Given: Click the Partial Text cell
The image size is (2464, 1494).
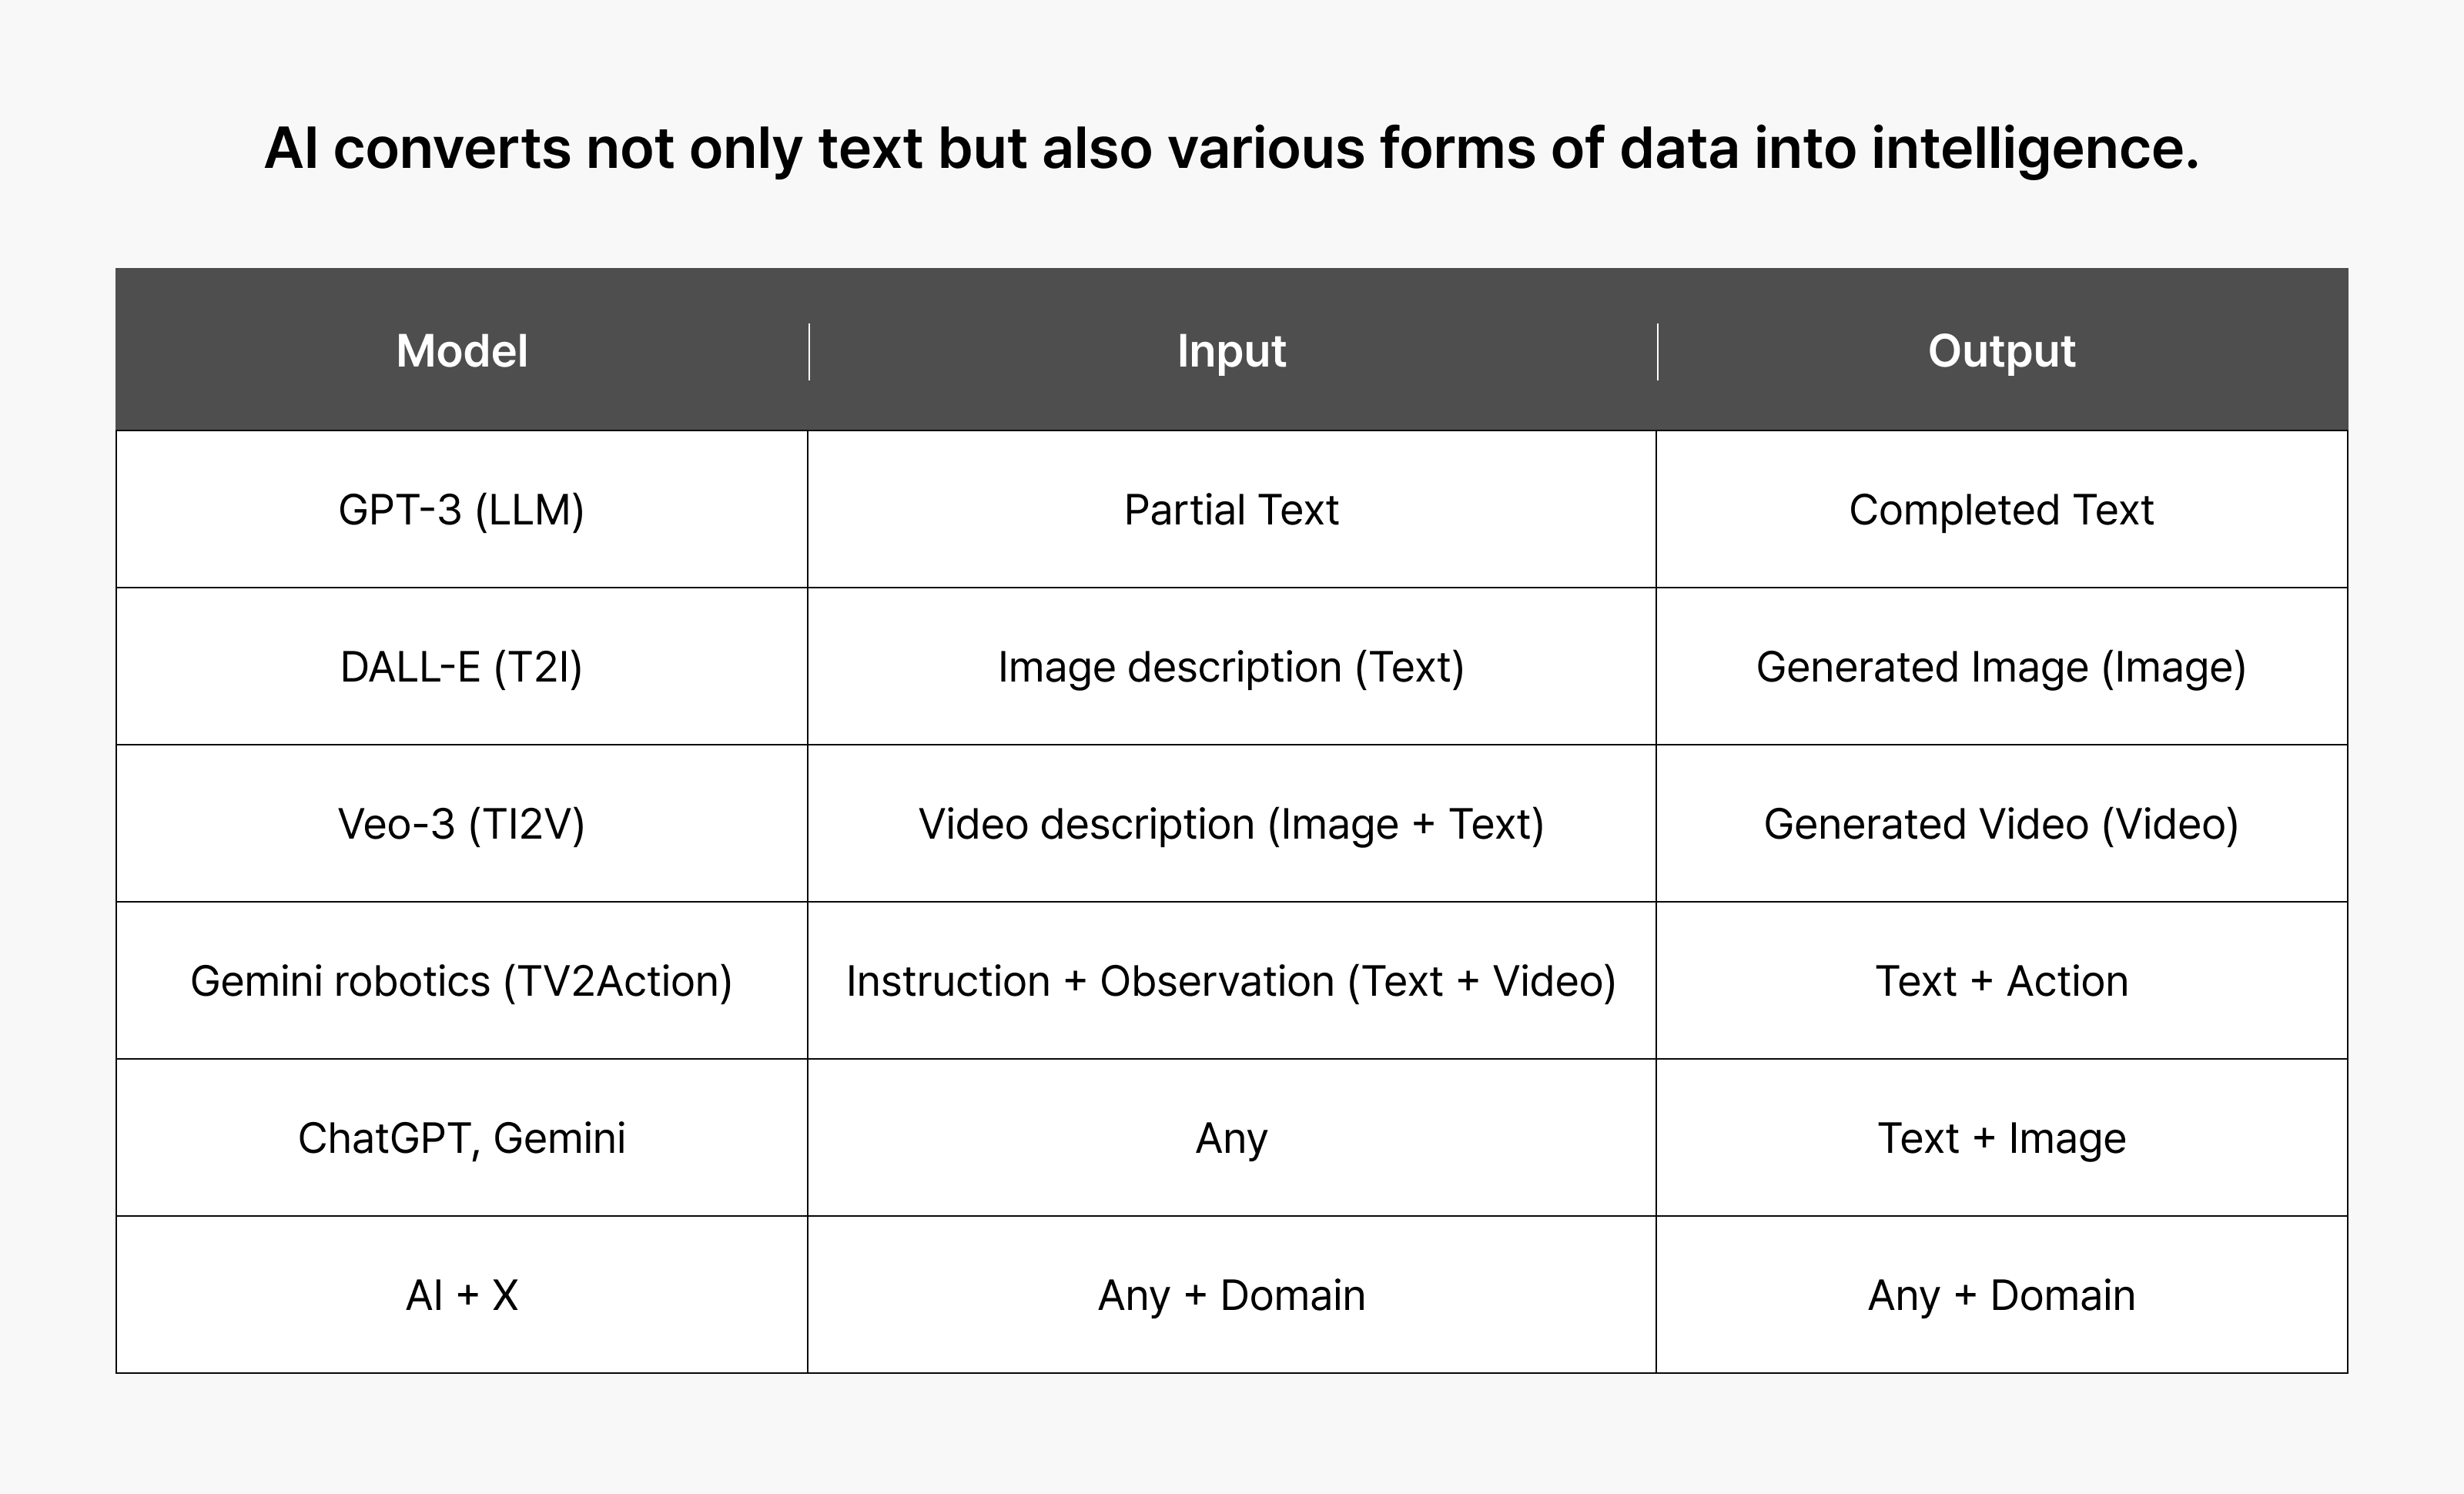Looking at the screenshot, I should click(1231, 510).
